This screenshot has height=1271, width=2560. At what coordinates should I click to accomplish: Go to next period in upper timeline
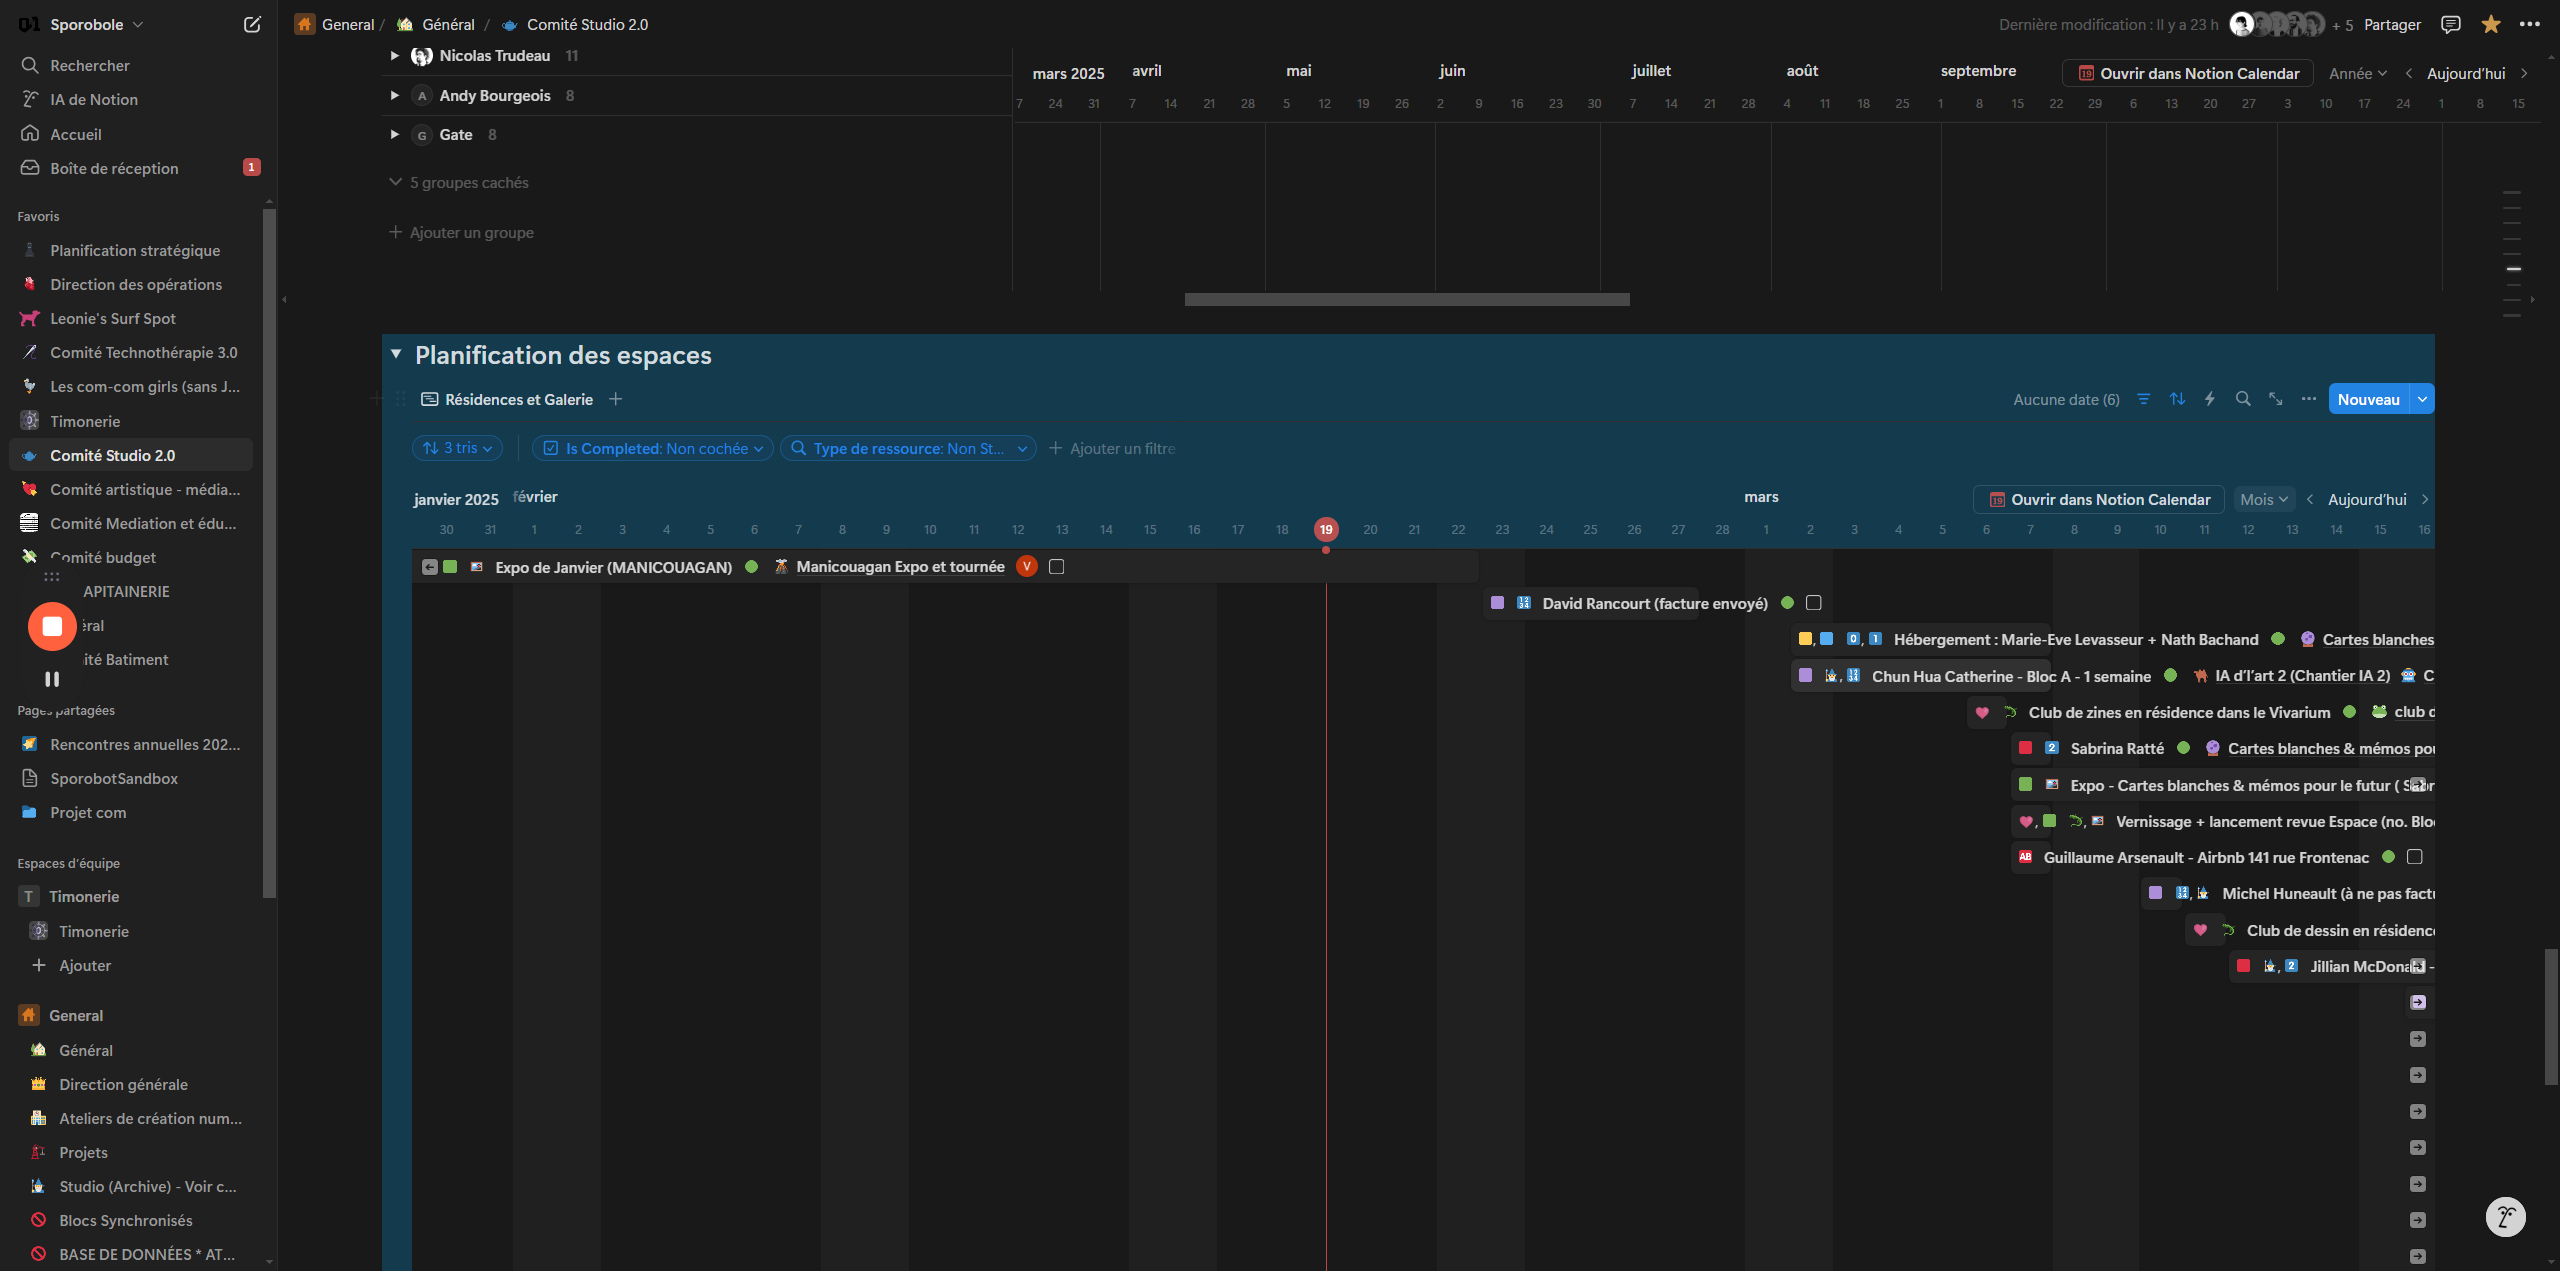coord(2524,73)
